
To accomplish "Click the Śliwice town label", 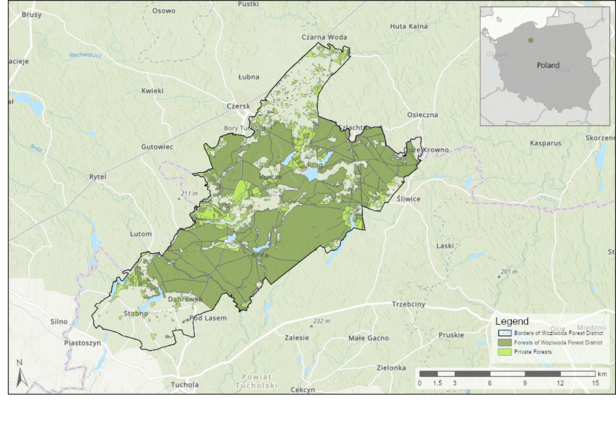I will [x=407, y=199].
